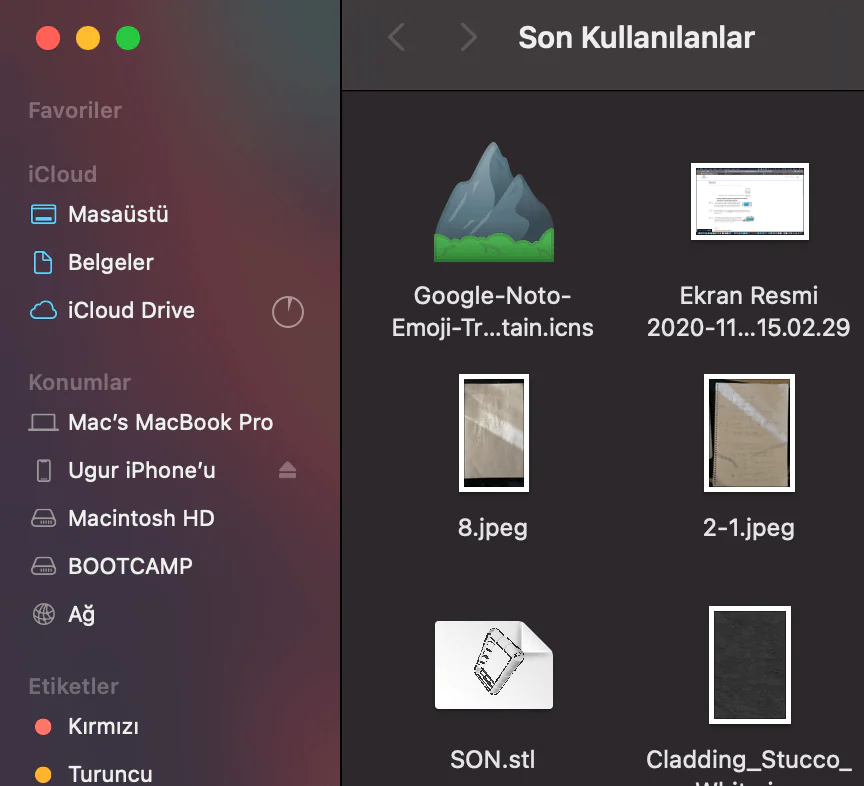
Task: Go forward using the navigation arrow
Action: [x=468, y=37]
